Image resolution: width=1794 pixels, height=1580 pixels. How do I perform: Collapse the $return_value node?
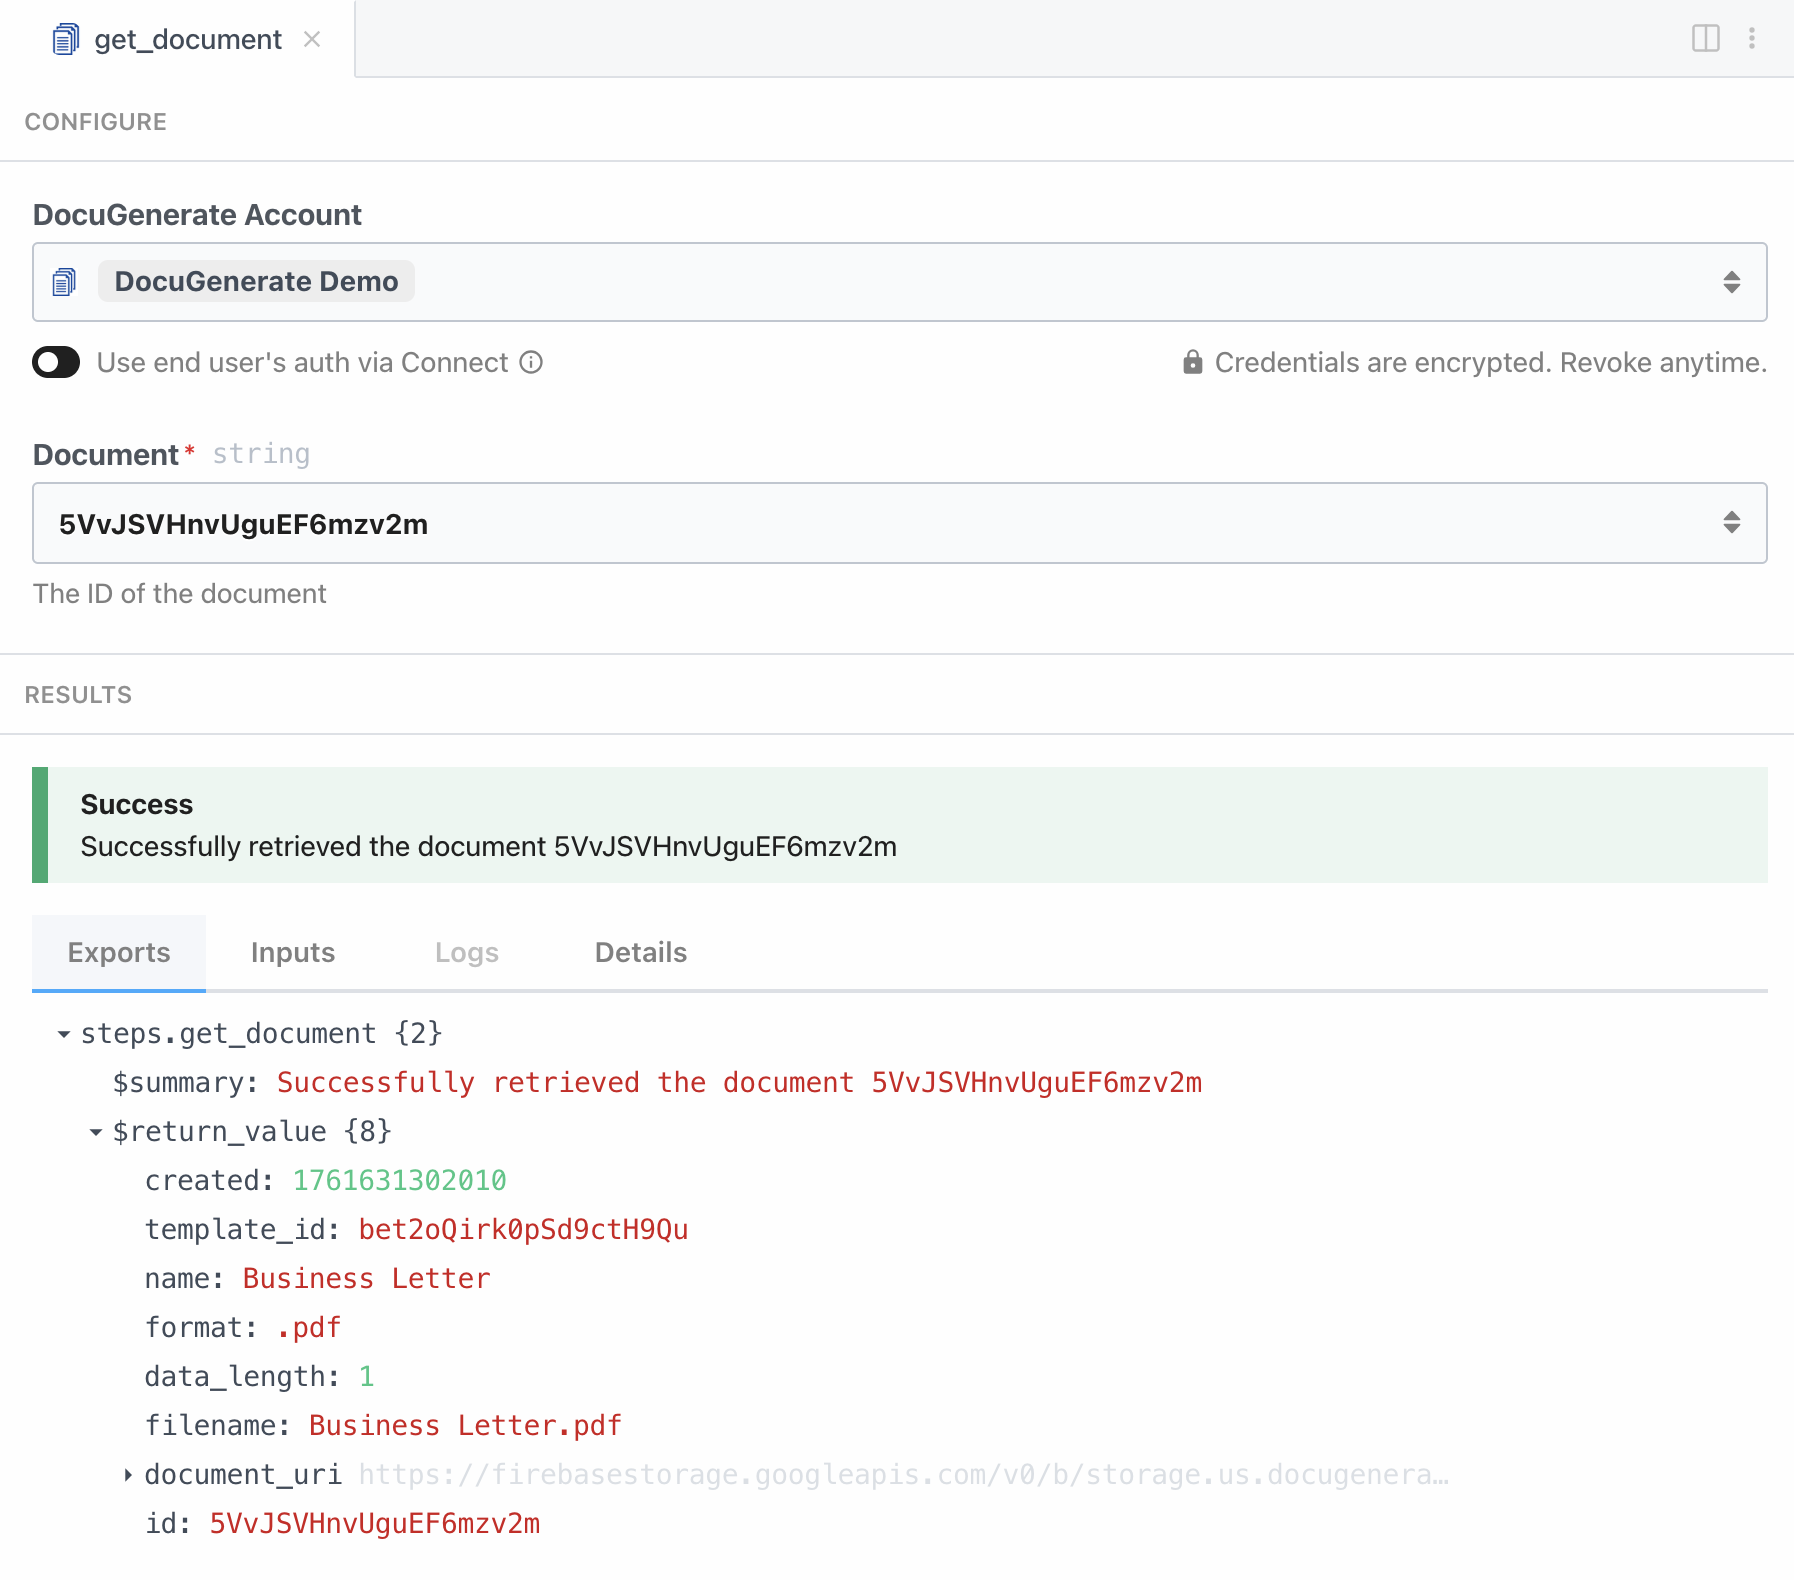[x=96, y=1132]
